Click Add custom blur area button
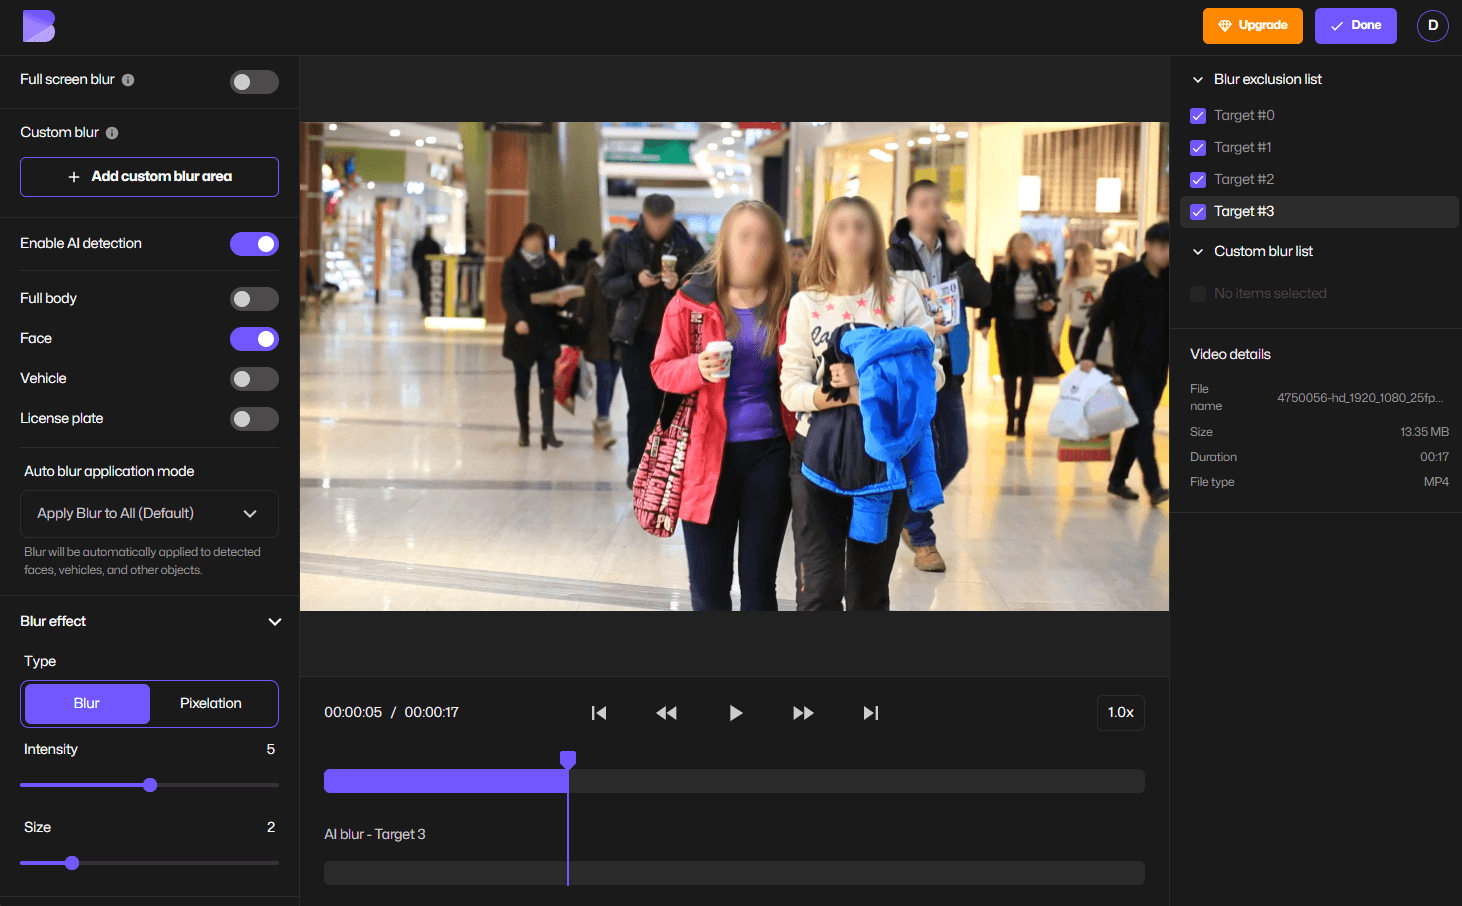 tap(149, 177)
